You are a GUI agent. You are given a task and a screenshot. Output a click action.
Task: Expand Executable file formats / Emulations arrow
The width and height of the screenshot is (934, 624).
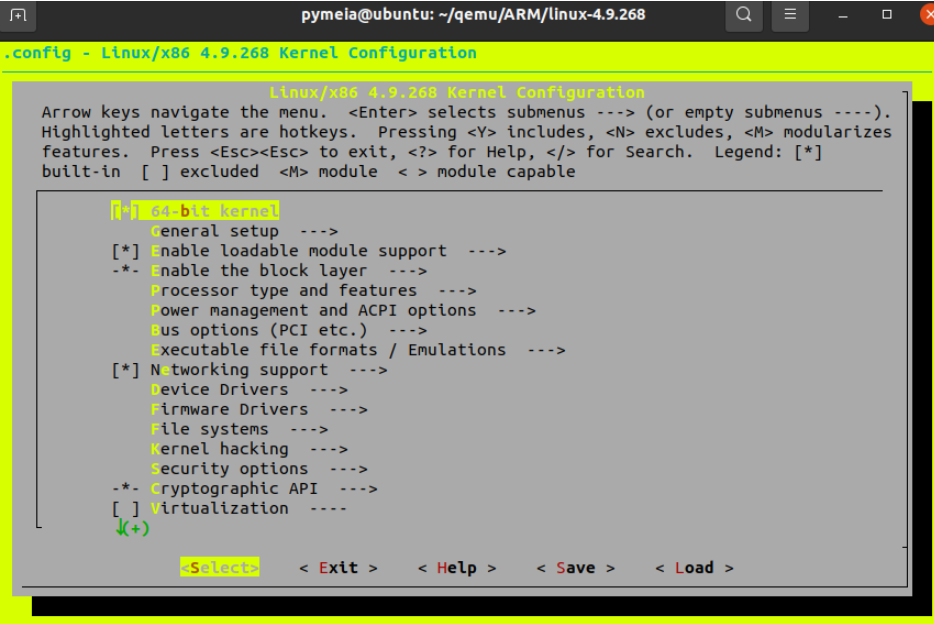(x=546, y=350)
